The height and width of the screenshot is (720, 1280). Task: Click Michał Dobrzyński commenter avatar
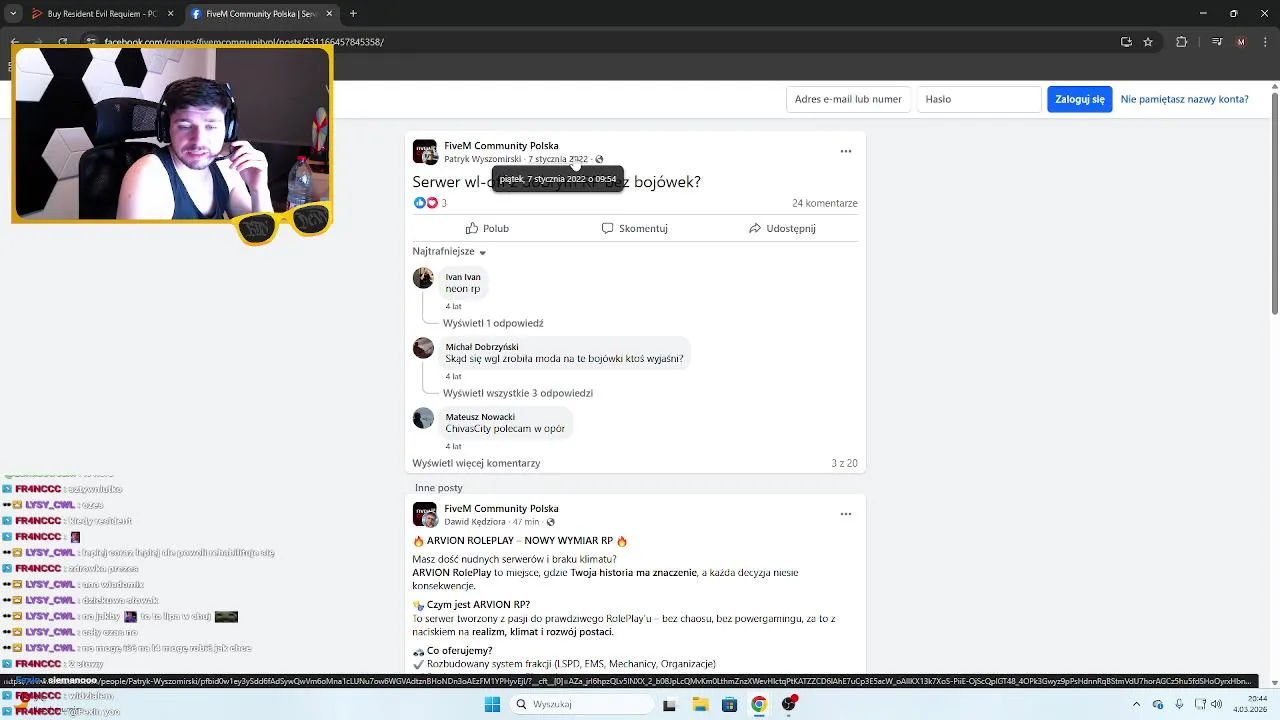coord(423,348)
